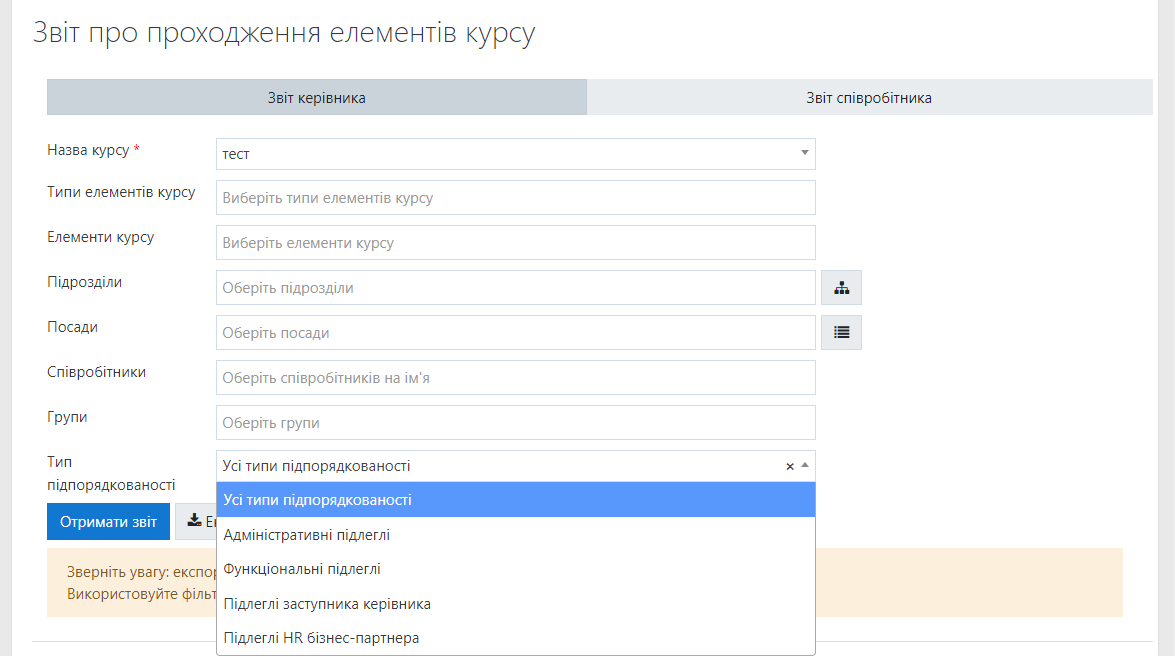Switch to the 'Звіт співробітника' tab
Viewport: 1175px width, 656px height.
(x=869, y=97)
